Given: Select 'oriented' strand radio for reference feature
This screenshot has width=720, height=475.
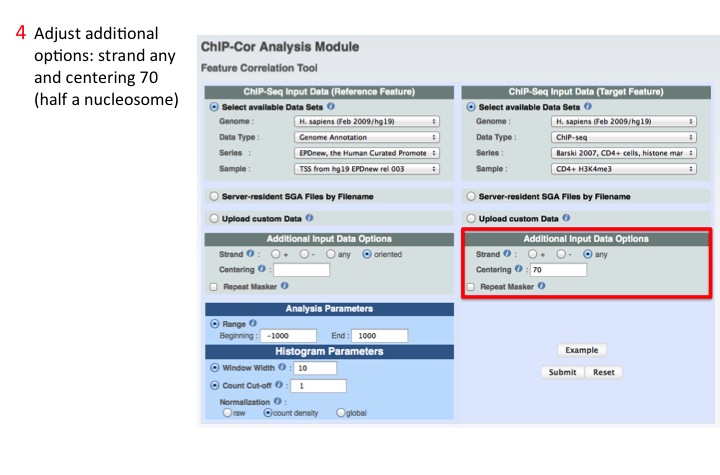Looking at the screenshot, I should pyautogui.click(x=366, y=254).
